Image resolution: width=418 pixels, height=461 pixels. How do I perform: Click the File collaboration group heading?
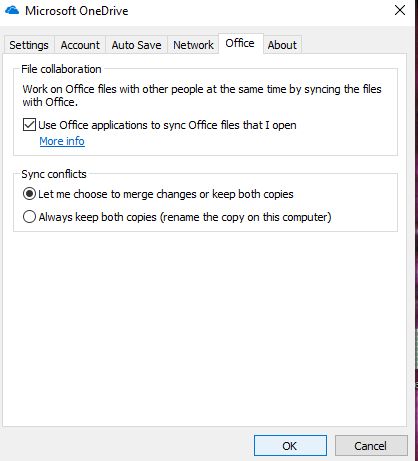click(x=61, y=69)
